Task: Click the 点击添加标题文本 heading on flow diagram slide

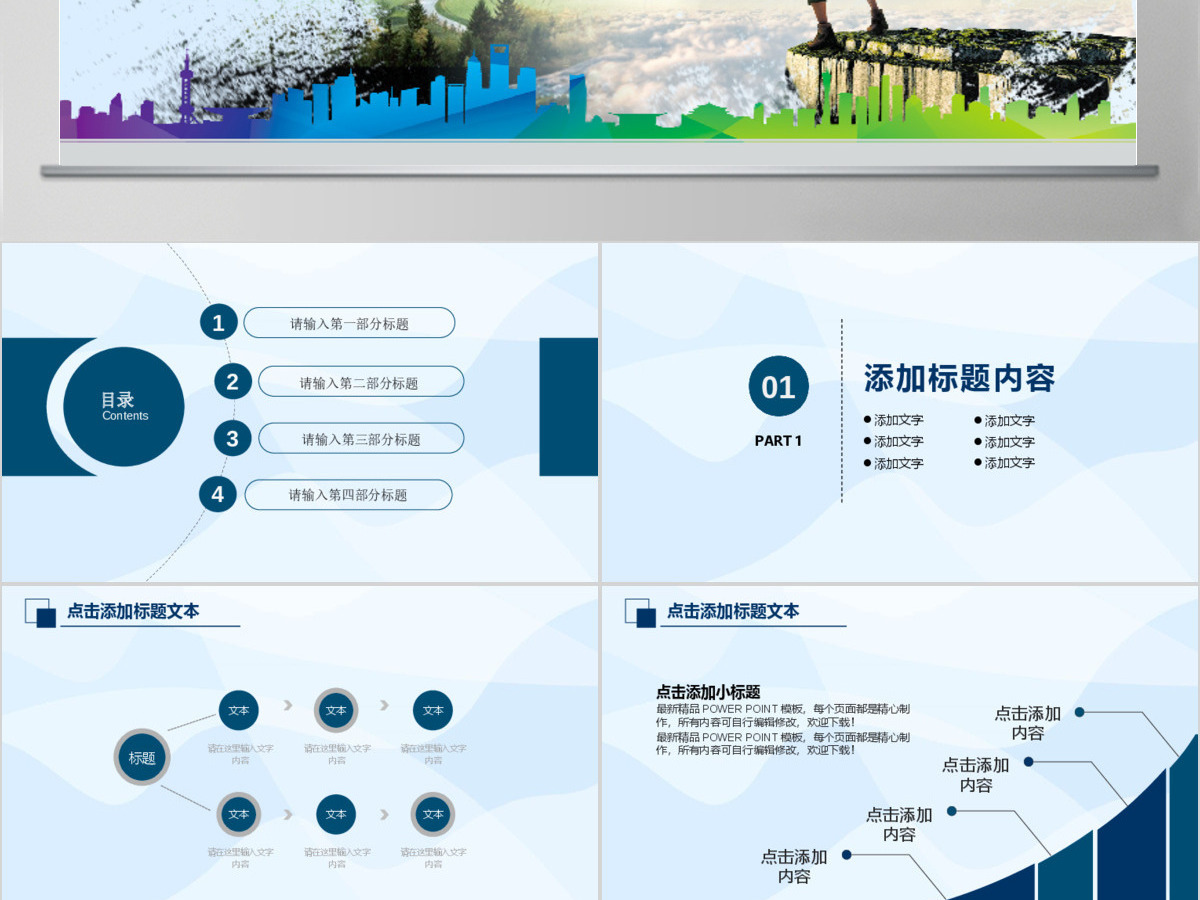Action: pyautogui.click(x=133, y=611)
